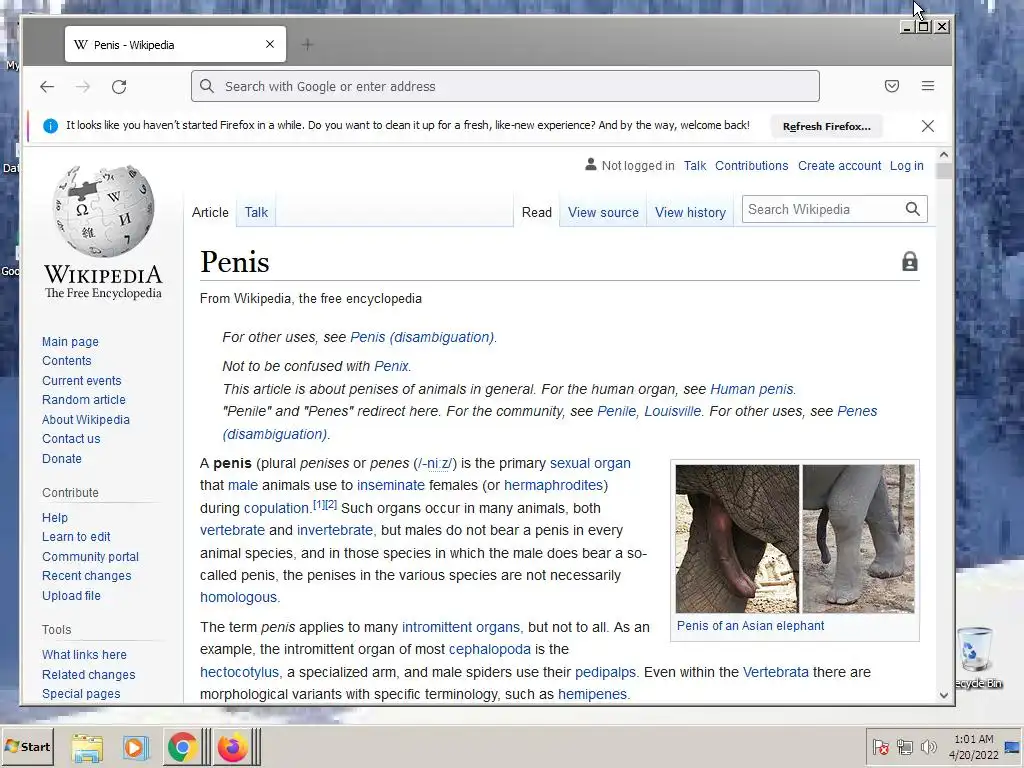Open Chrome from the taskbar

[182, 747]
